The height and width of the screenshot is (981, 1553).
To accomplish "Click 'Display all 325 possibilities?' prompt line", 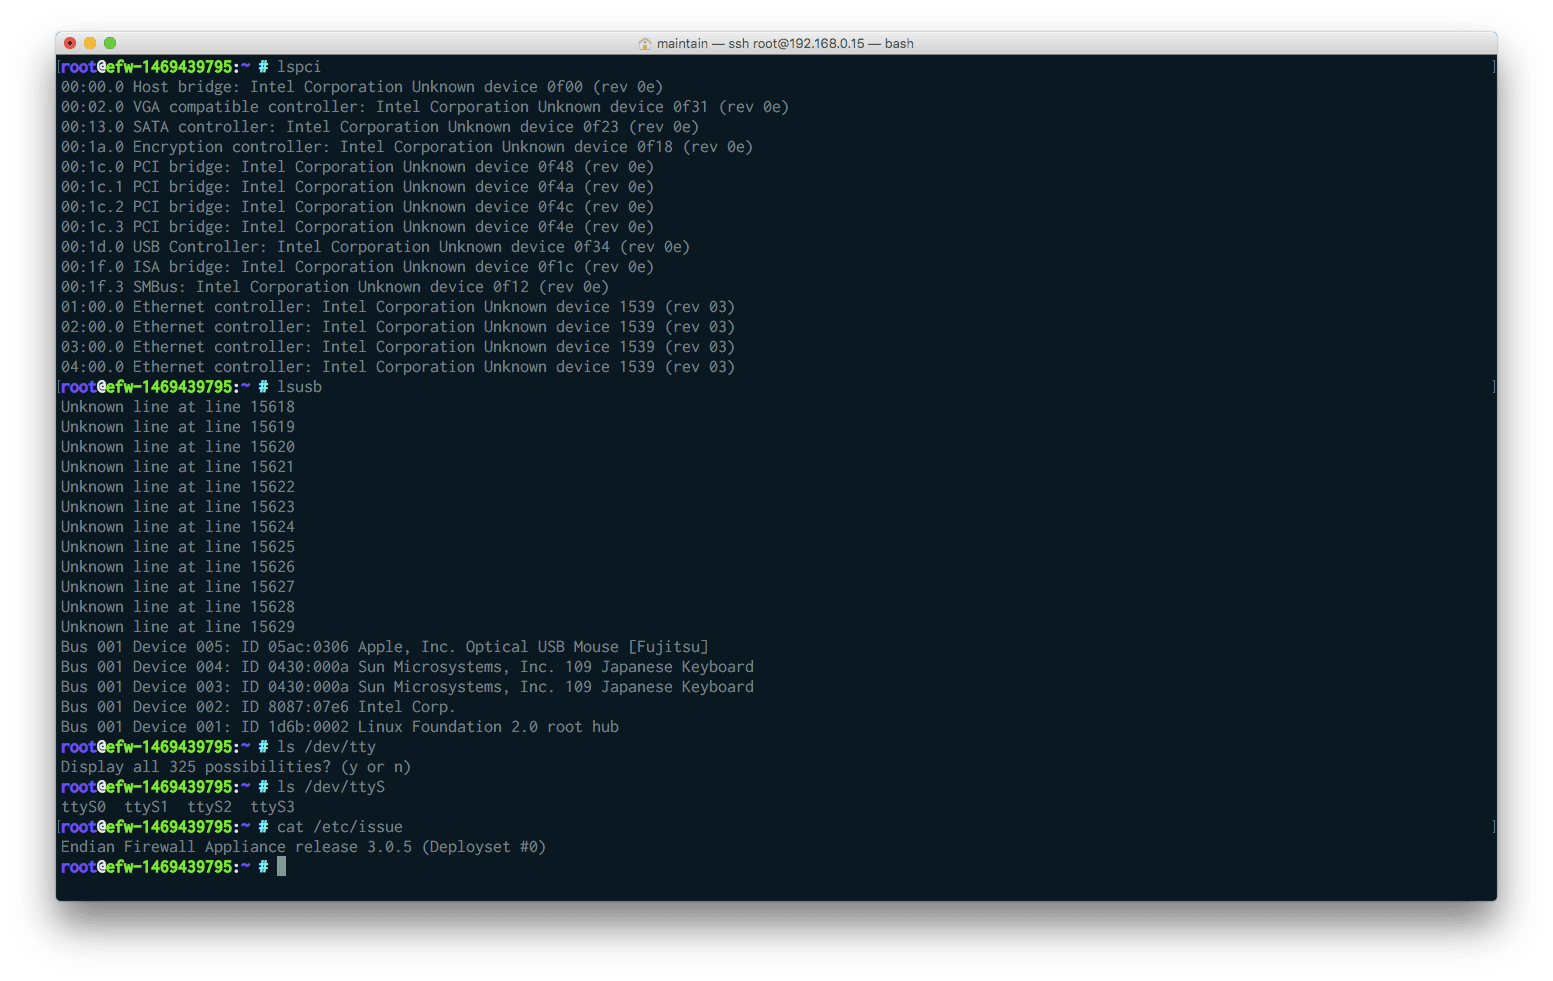I will coord(236,767).
